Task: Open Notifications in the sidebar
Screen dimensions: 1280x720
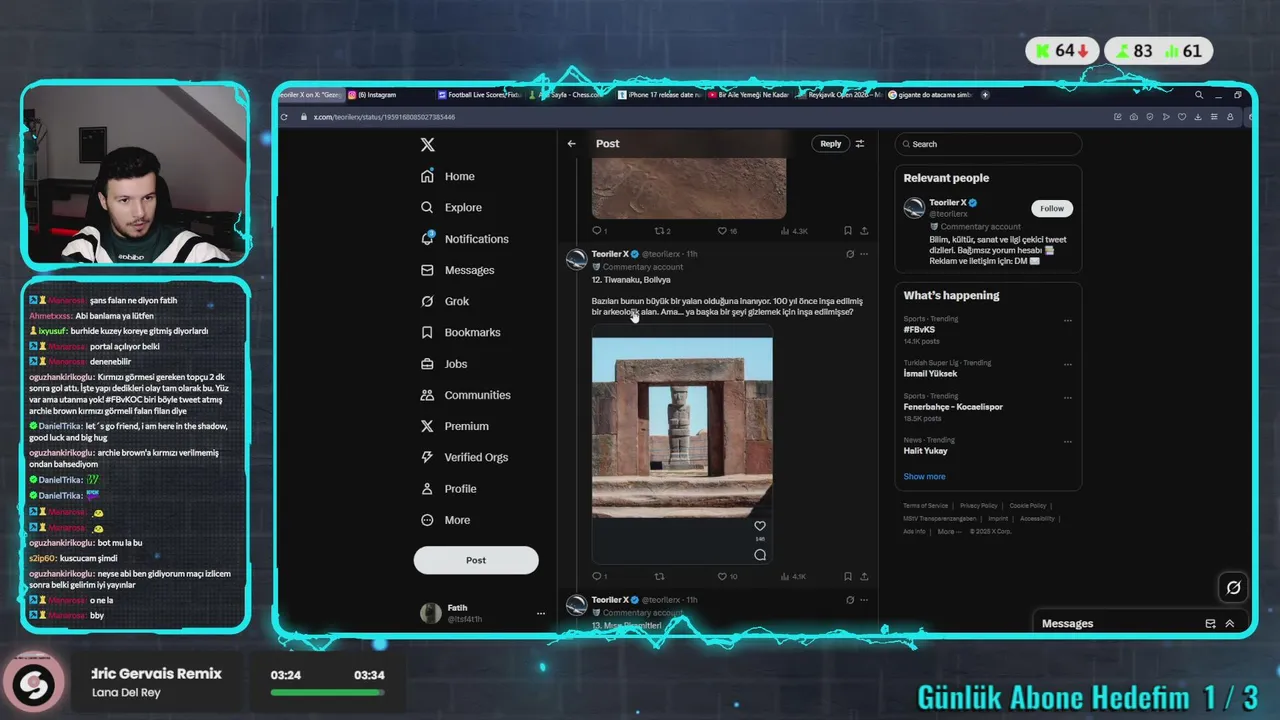Action: [x=465, y=239]
